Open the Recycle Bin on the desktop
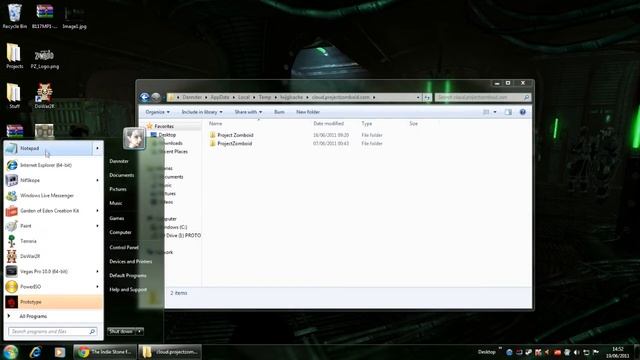Viewport: 640px width, 360px height. (x=14, y=16)
